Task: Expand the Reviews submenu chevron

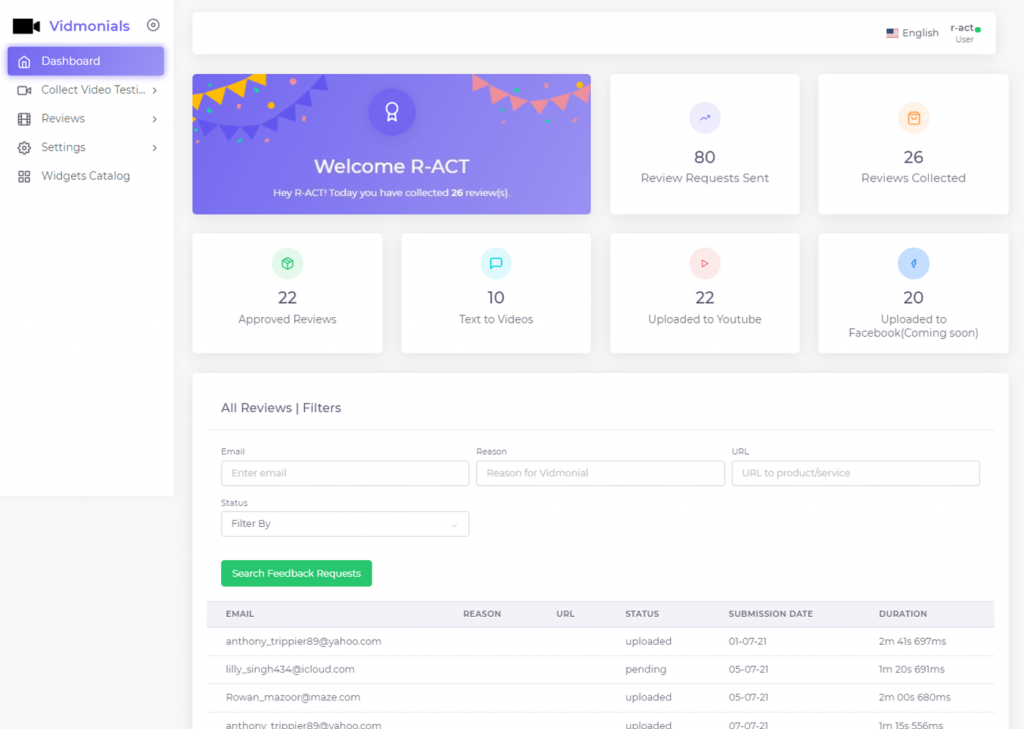Action: click(x=155, y=119)
